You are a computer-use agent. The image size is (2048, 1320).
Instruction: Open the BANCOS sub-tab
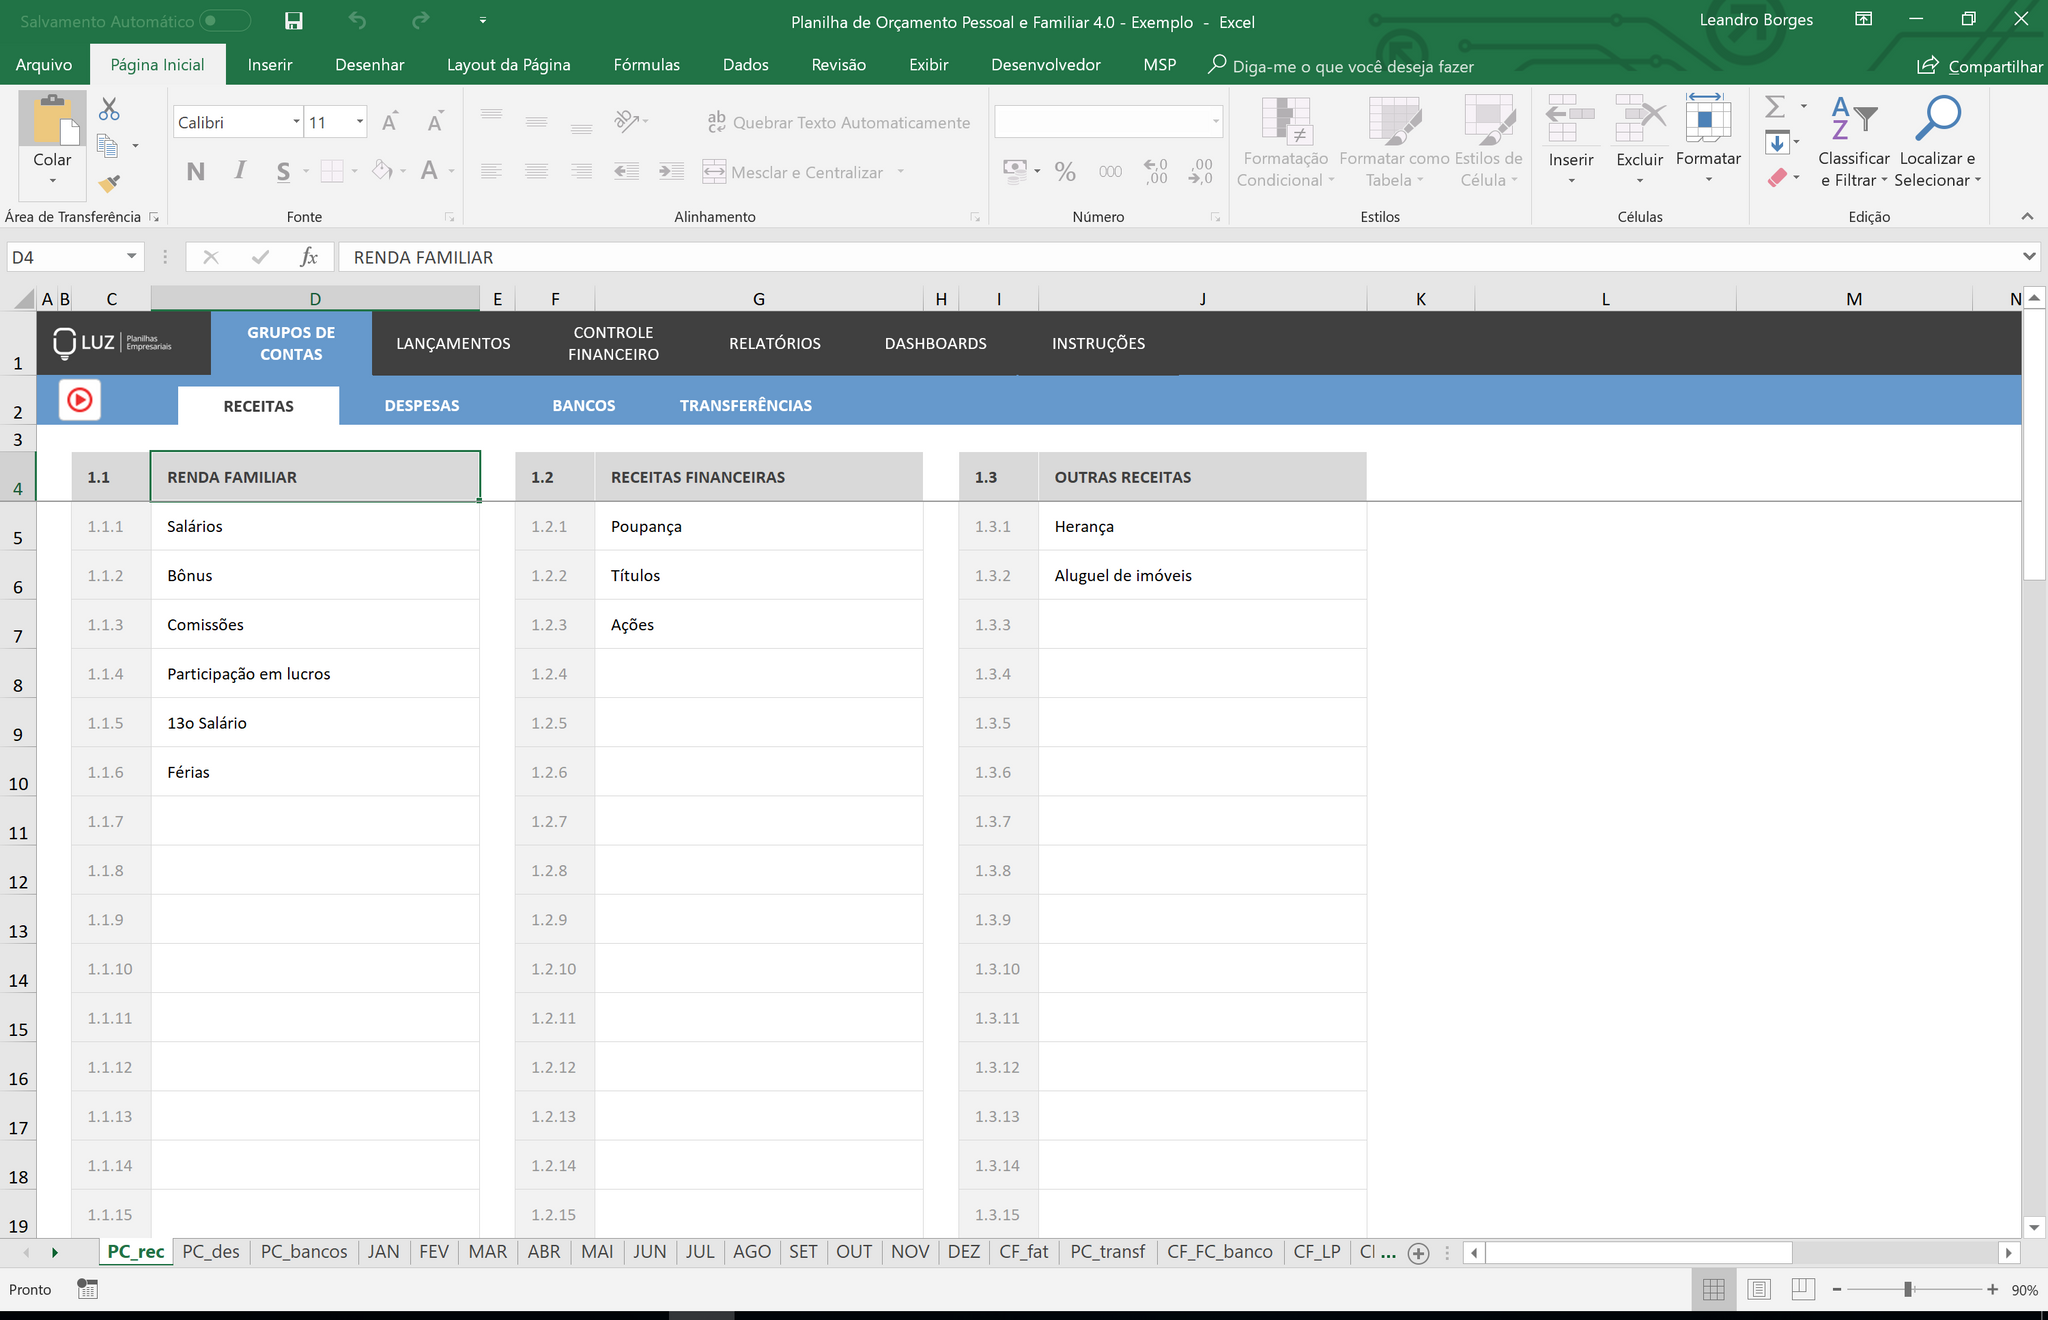pos(584,406)
